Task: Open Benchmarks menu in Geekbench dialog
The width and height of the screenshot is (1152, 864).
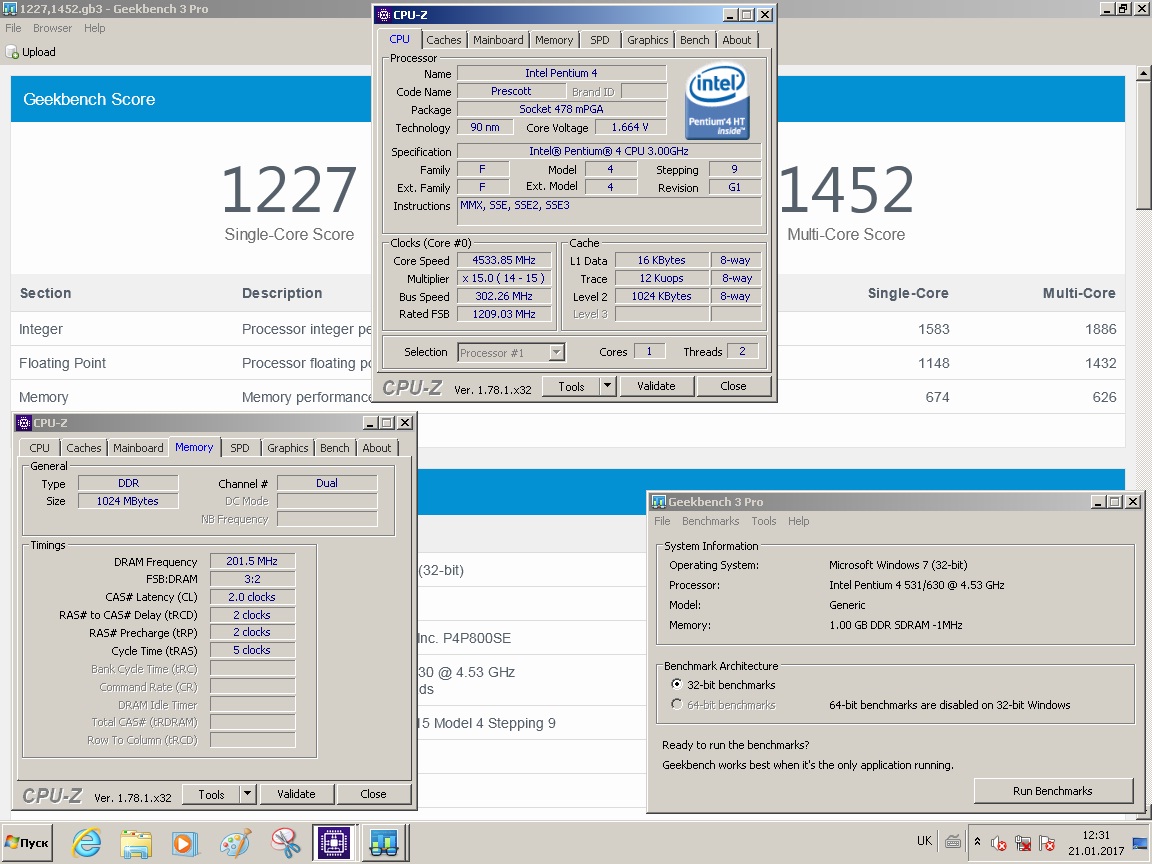Action: [710, 521]
